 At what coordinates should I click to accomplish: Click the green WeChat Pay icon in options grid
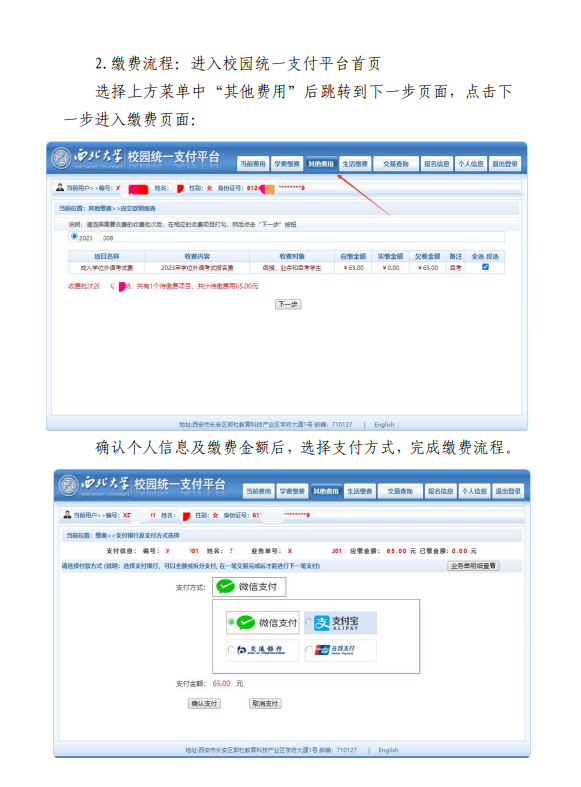click(246, 623)
